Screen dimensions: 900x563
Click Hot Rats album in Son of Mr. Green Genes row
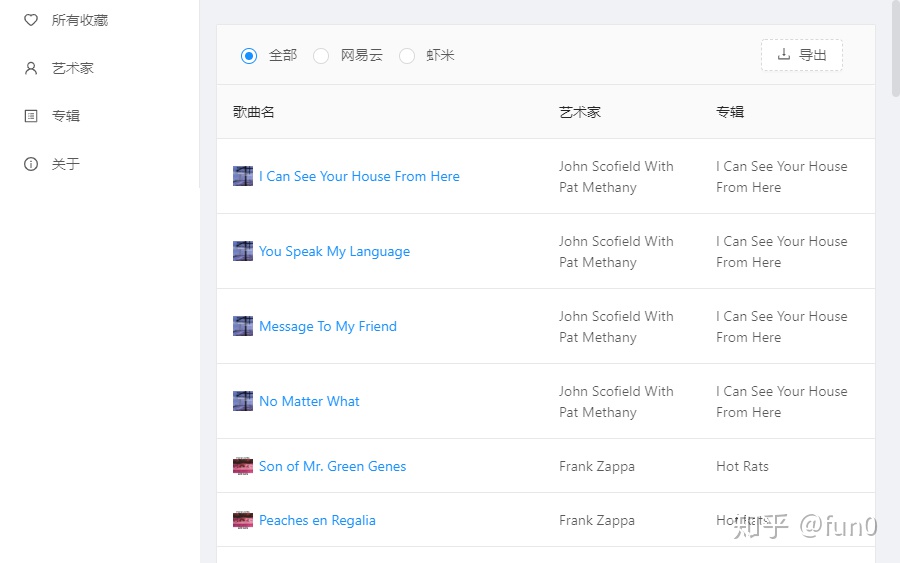click(x=742, y=466)
